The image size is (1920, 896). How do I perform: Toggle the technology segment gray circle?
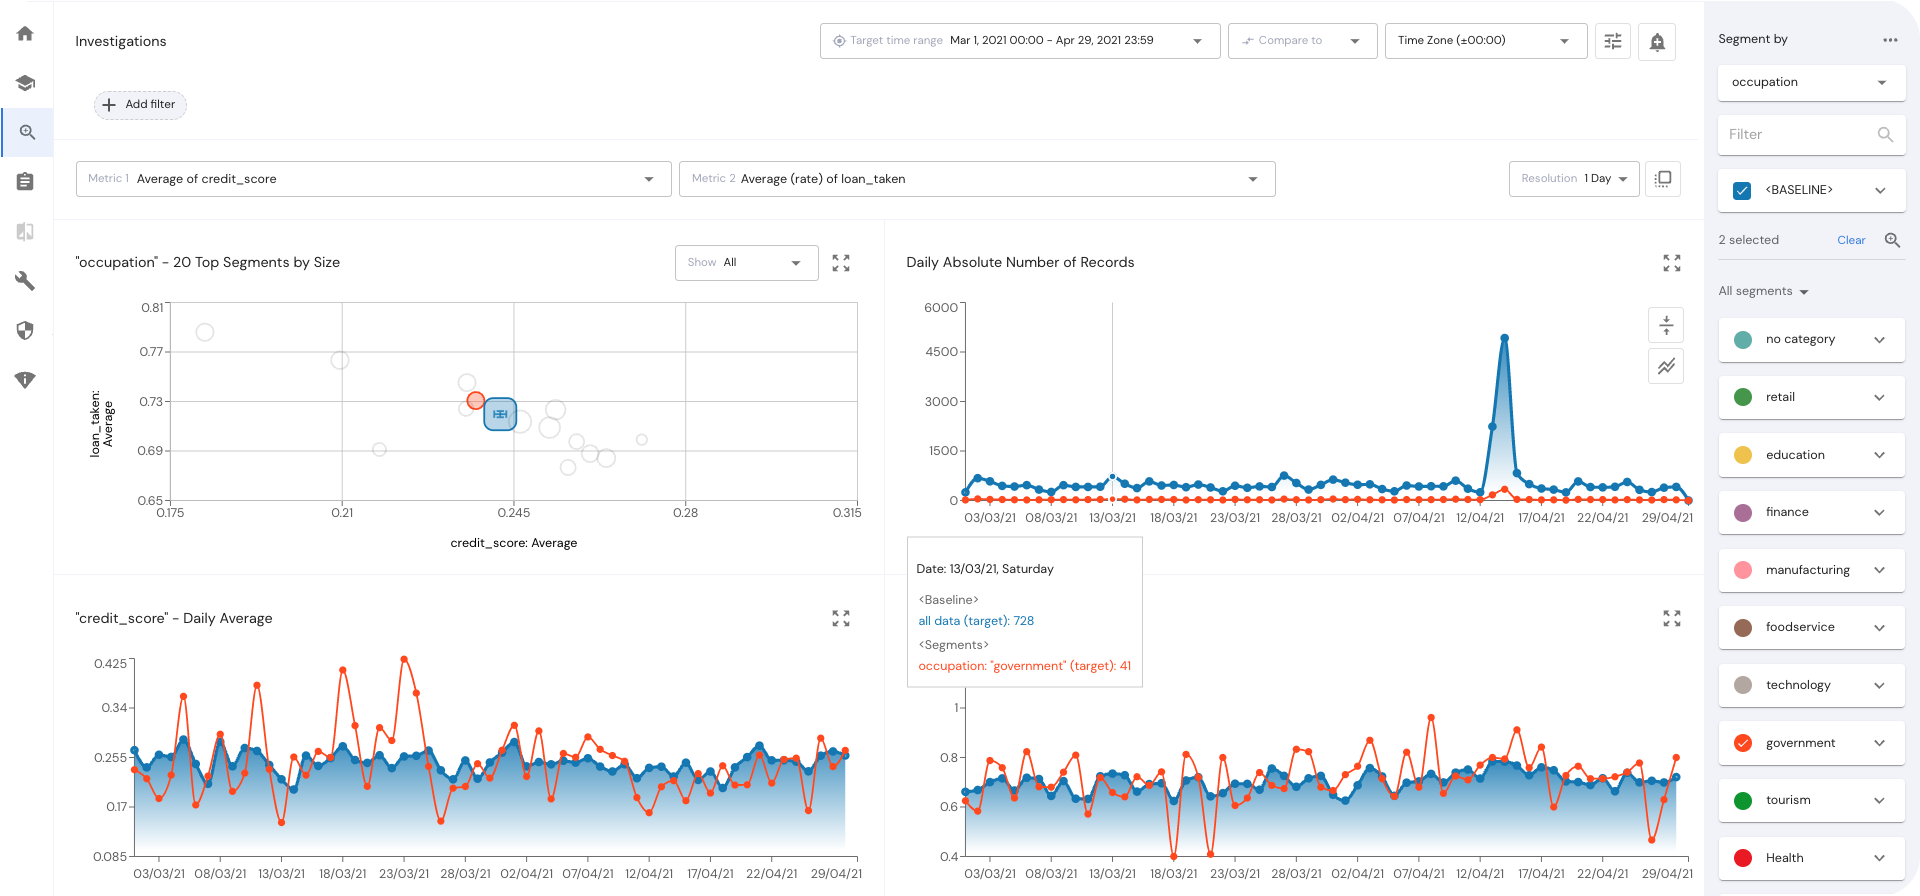click(x=1743, y=685)
